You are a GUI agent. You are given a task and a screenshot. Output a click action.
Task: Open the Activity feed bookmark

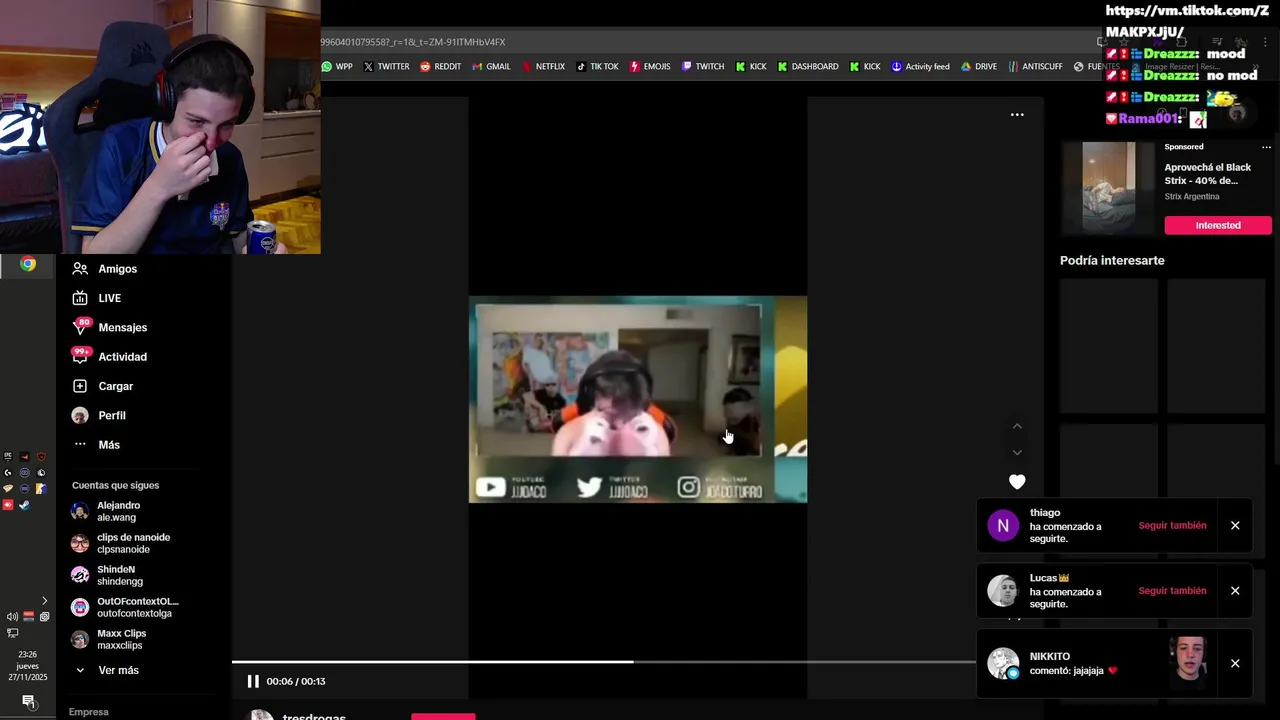click(x=920, y=67)
